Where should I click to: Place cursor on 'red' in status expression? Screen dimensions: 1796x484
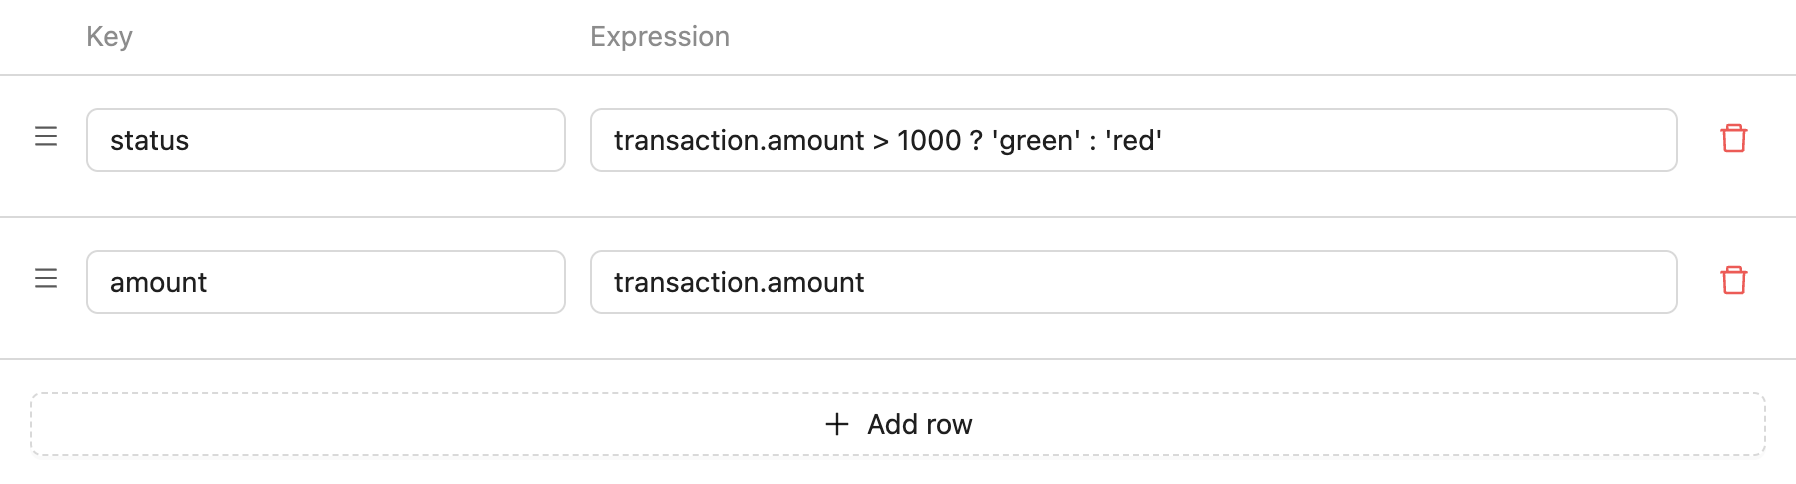1133,141
